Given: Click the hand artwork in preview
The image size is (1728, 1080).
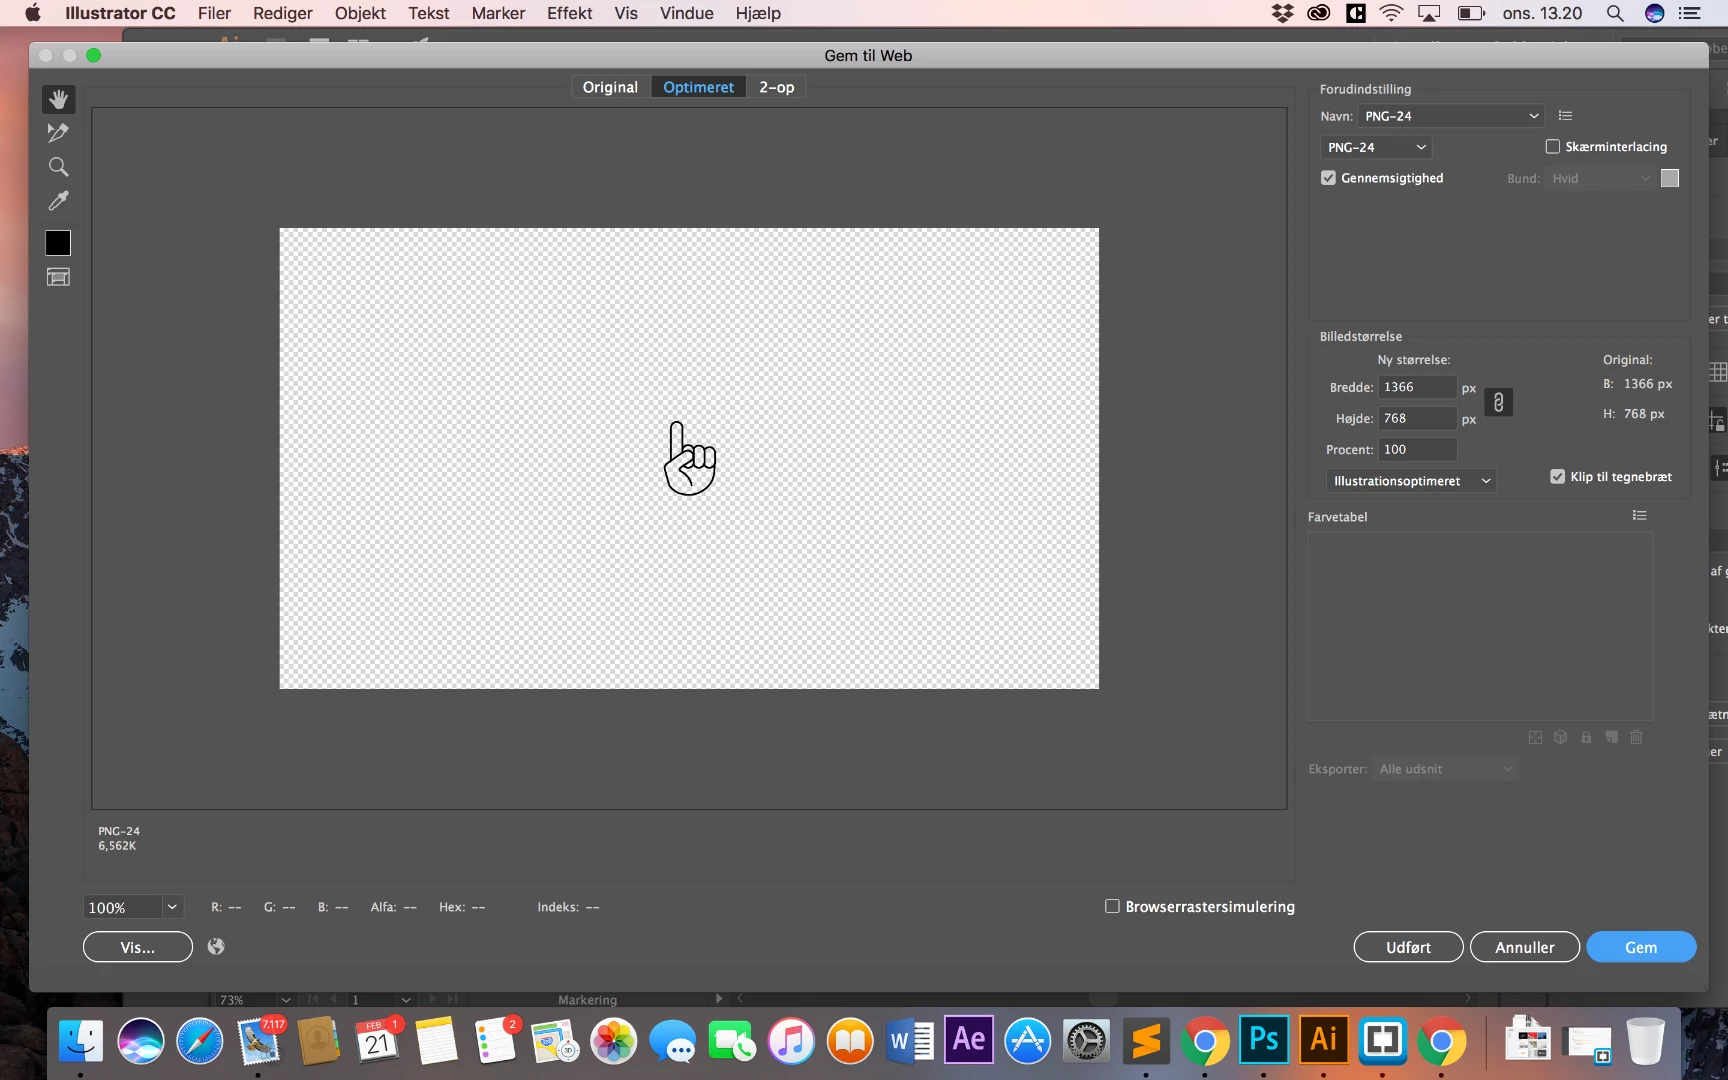Looking at the screenshot, I should [690, 459].
